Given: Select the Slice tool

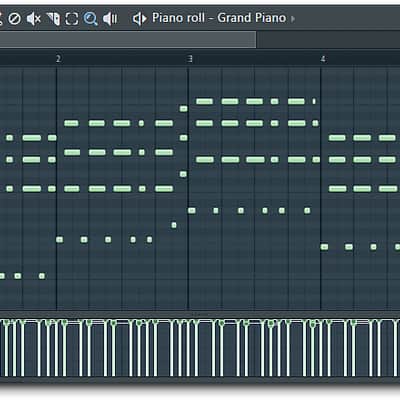Looking at the screenshot, I should point(53,19).
